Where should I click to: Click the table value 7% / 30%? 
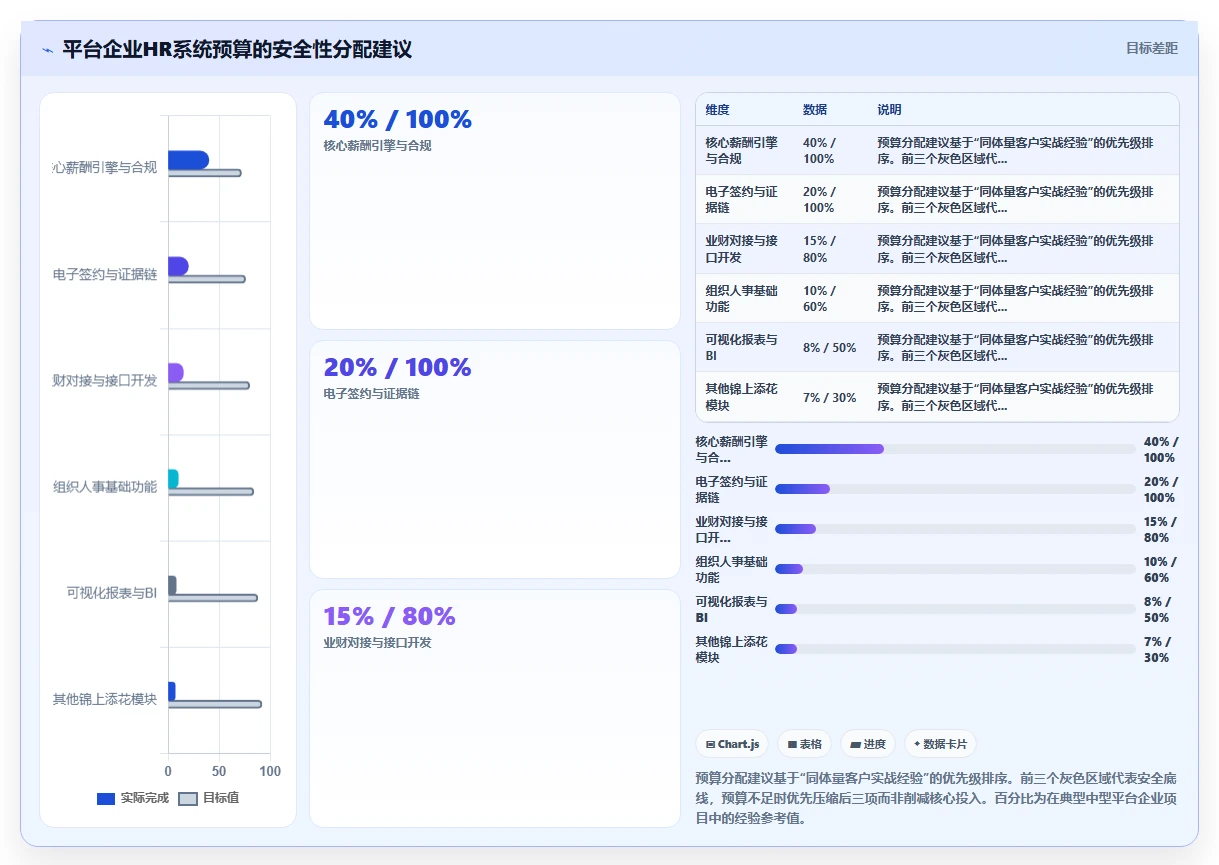(x=830, y=397)
